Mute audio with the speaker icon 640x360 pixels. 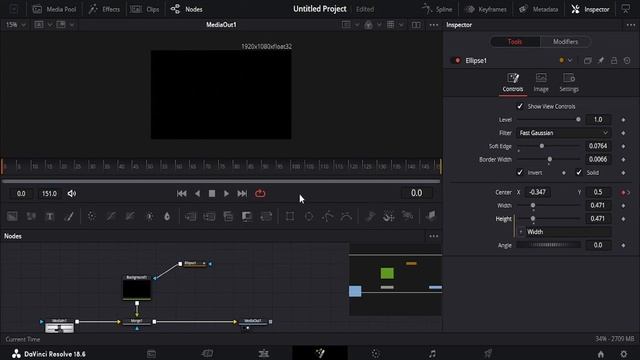click(x=72, y=193)
